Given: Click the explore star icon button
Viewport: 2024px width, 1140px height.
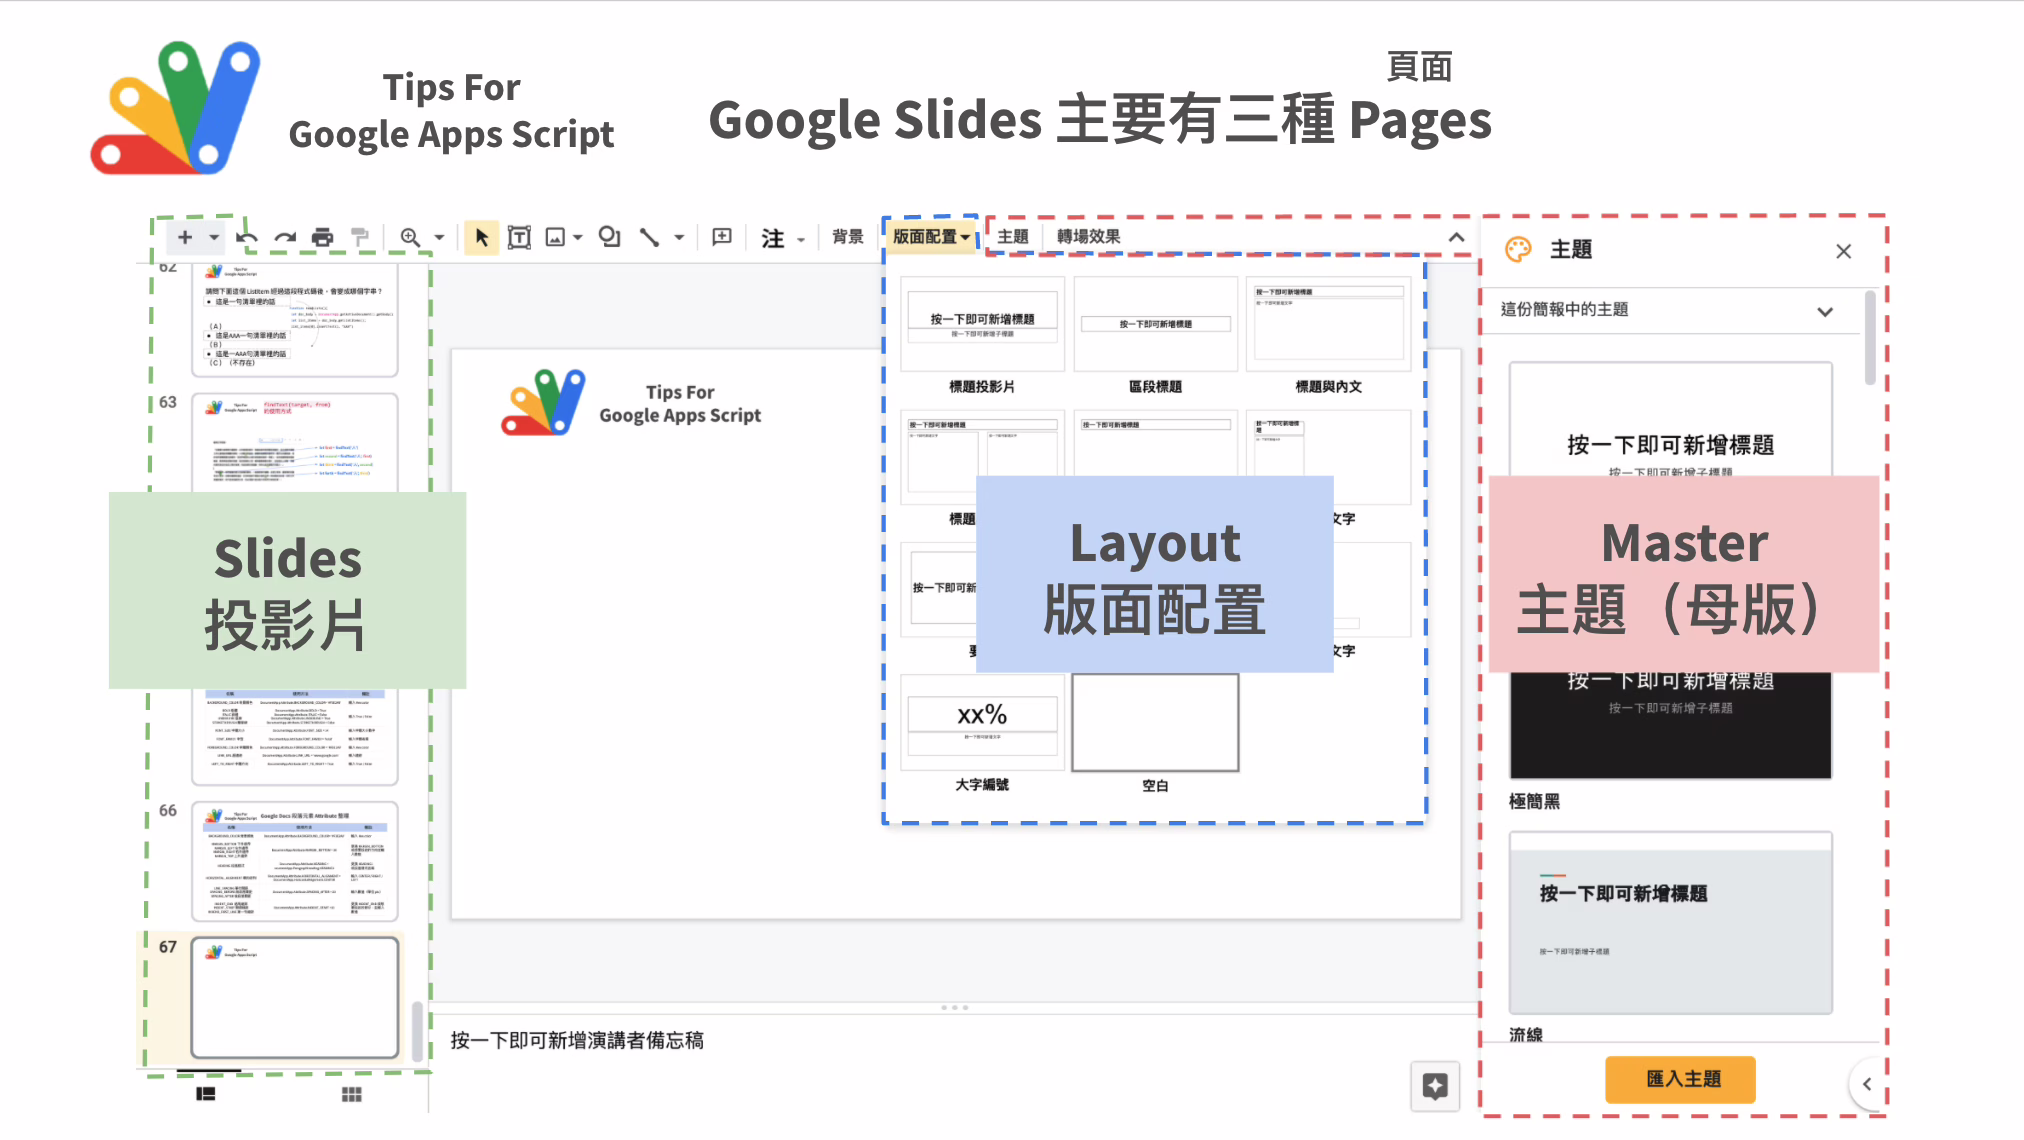Looking at the screenshot, I should (1435, 1086).
